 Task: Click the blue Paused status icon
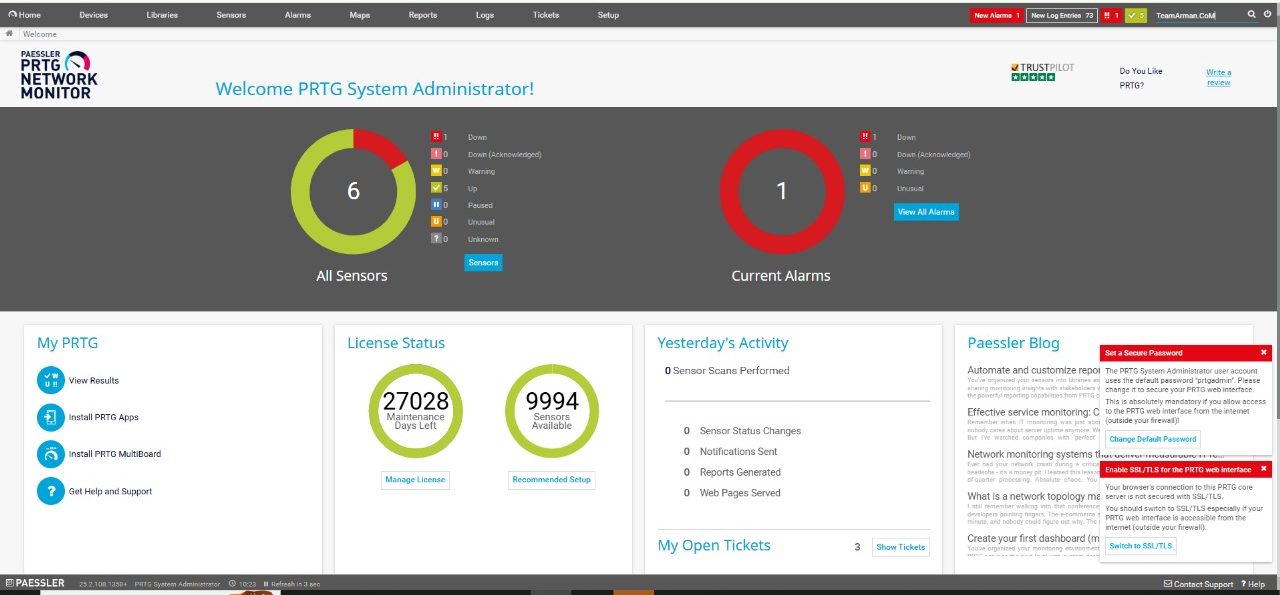(x=436, y=205)
